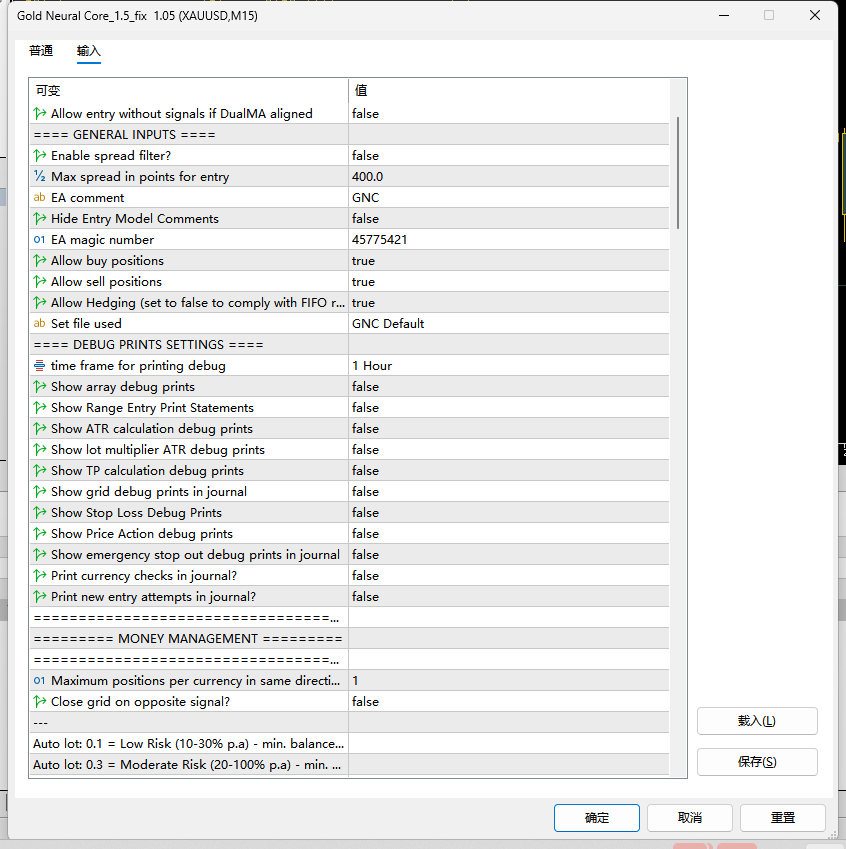
Task: Click enum icon beside time frame for printing debug
Action: pyautogui.click(x=40, y=366)
